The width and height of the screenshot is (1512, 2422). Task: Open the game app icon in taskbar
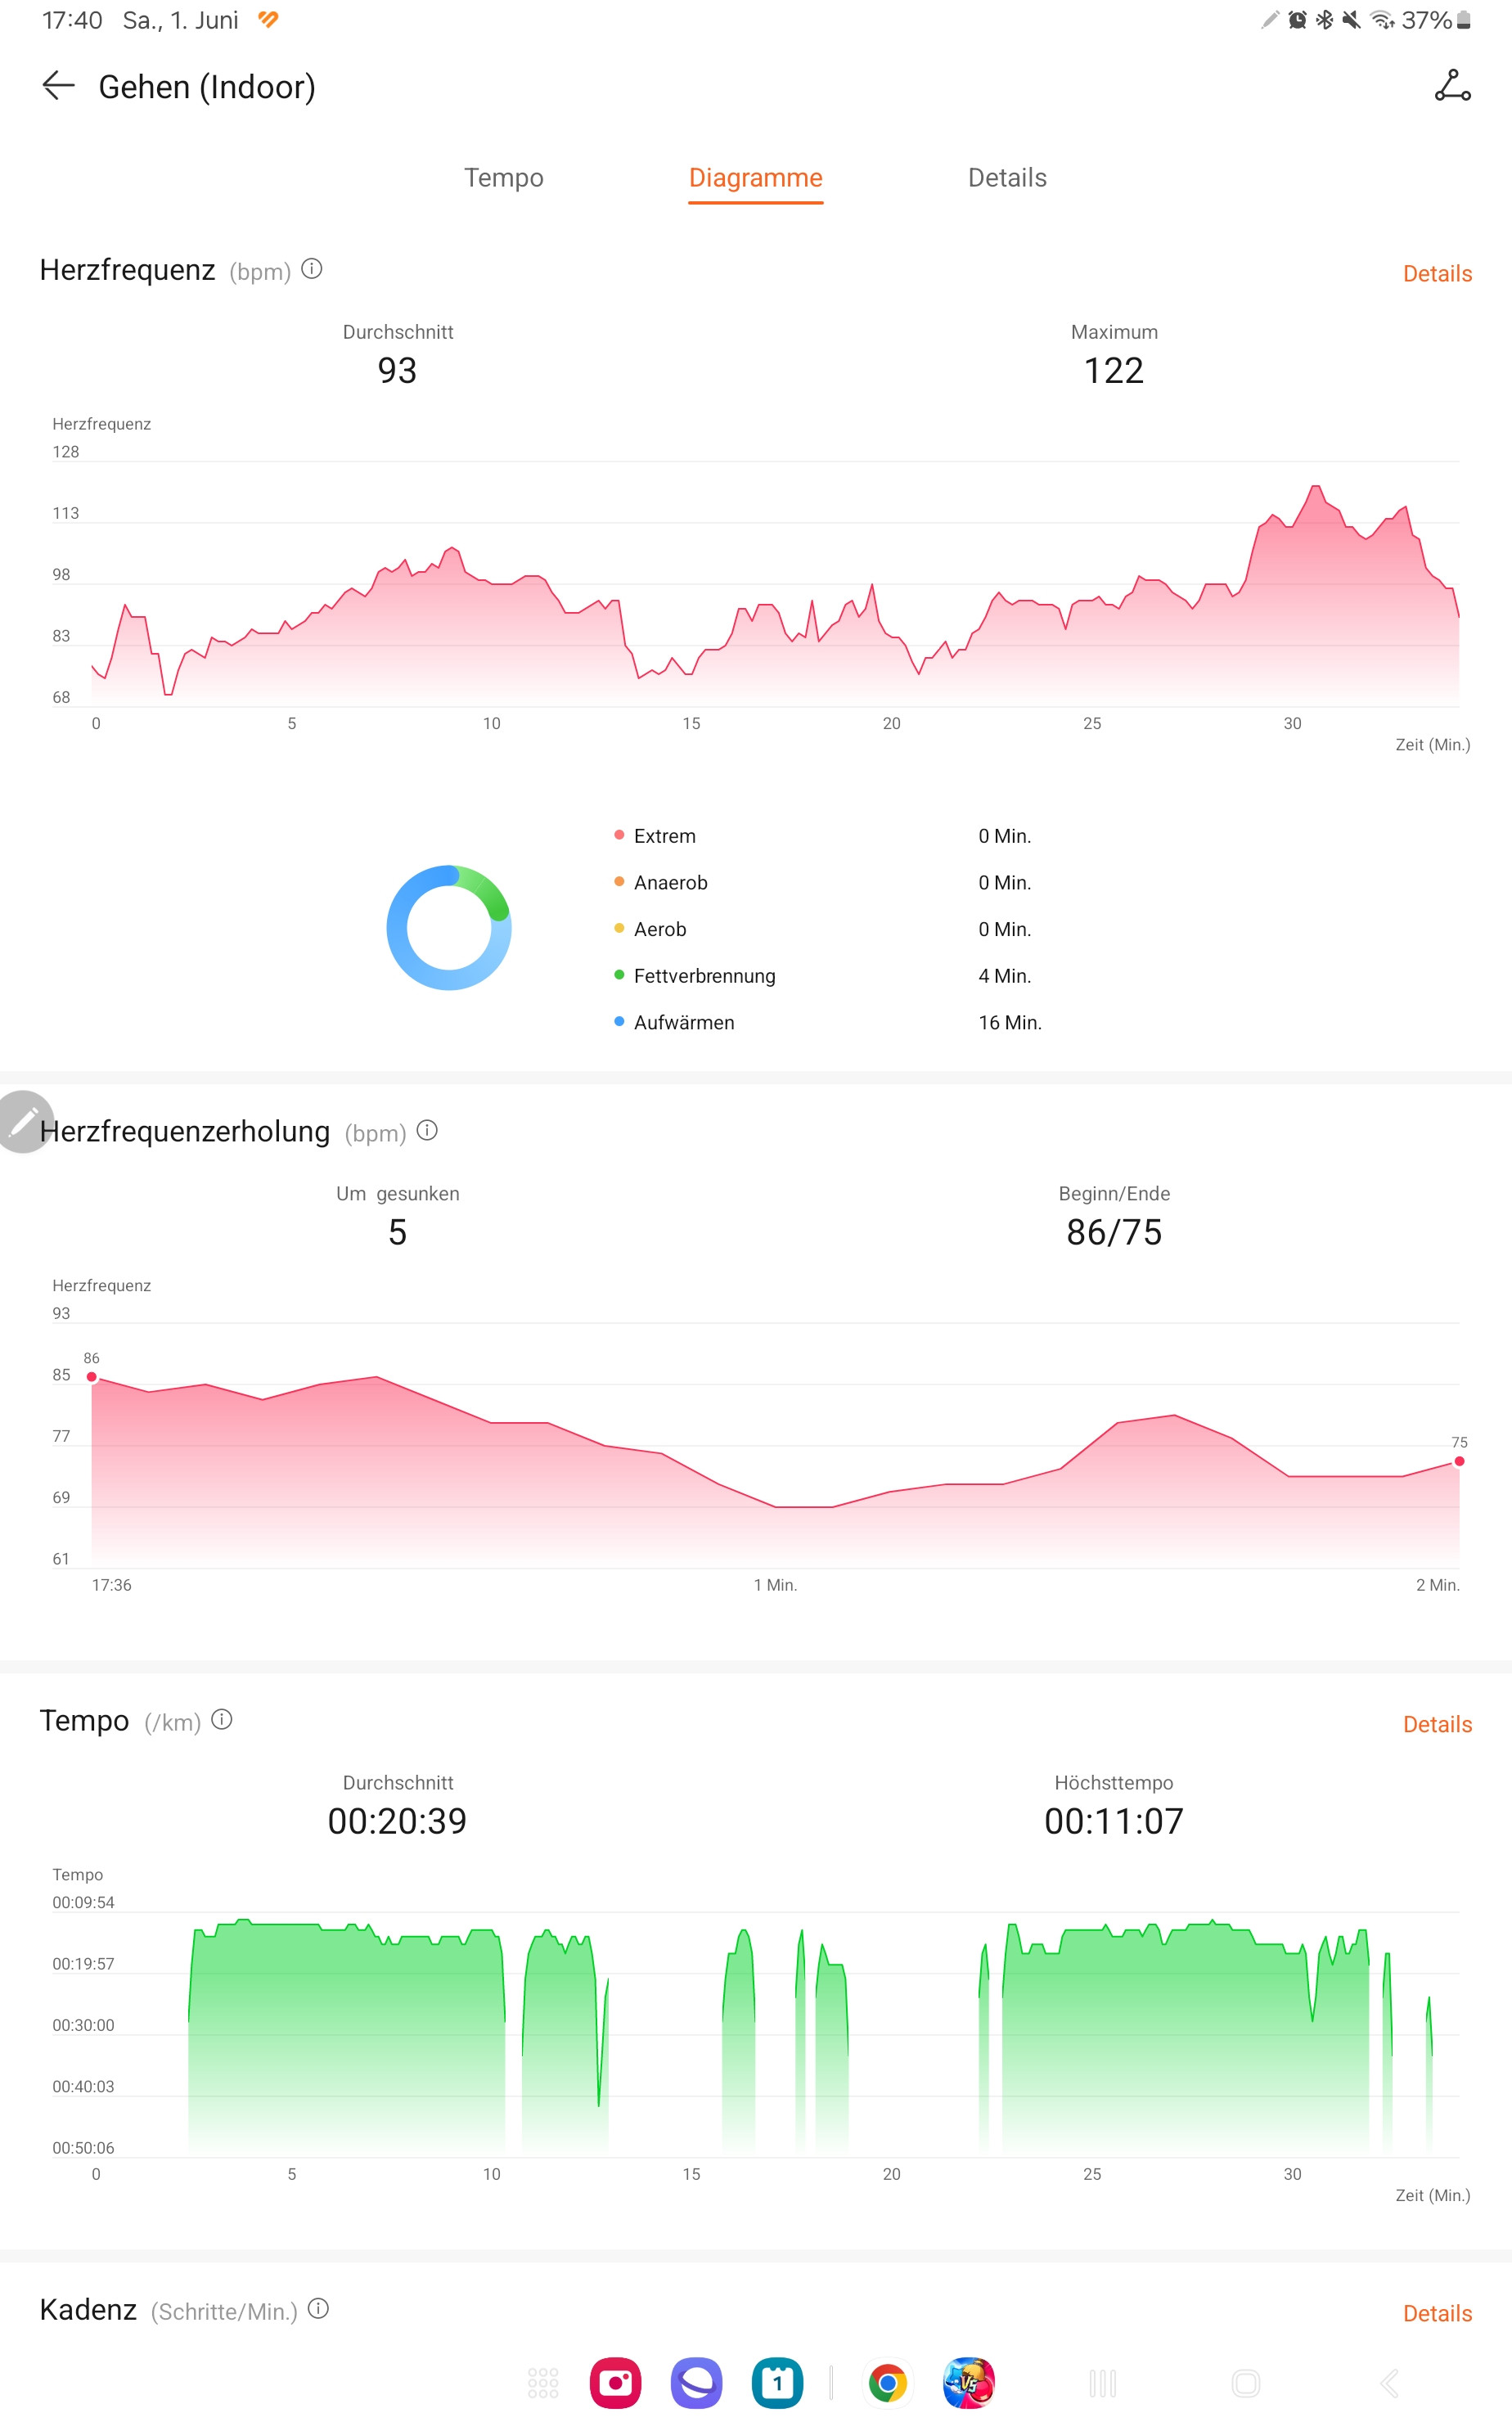[x=968, y=2383]
